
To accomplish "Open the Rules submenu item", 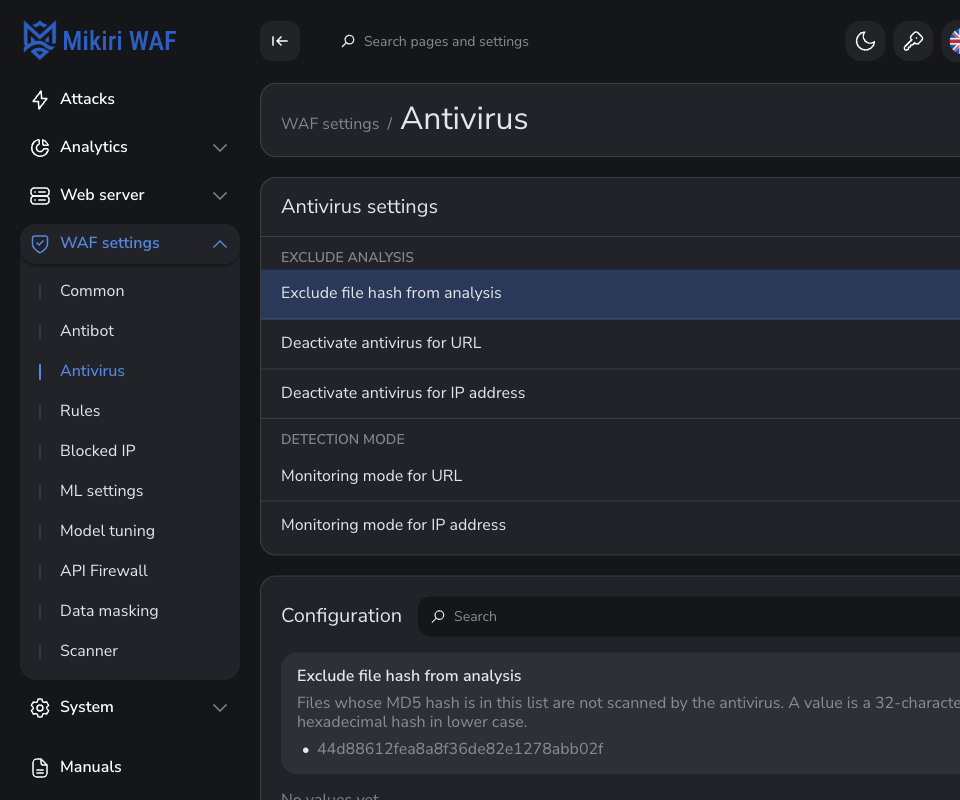I will click(80, 411).
